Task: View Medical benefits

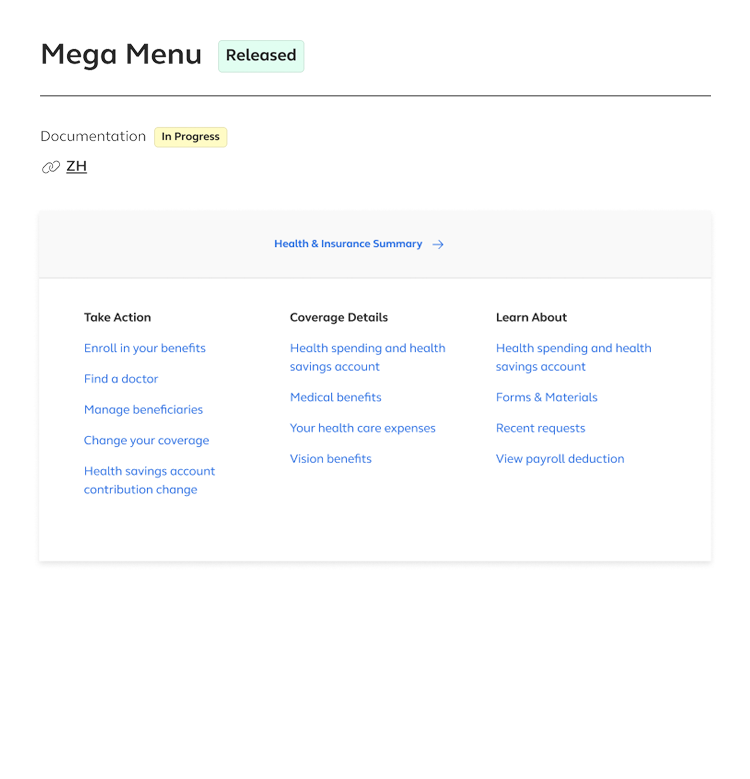Action: click(335, 397)
